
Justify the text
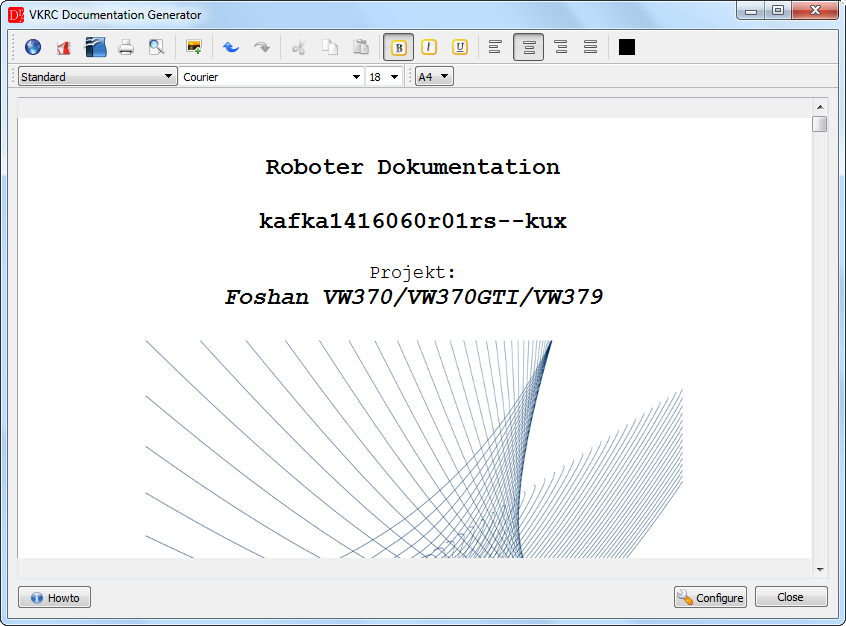[590, 47]
